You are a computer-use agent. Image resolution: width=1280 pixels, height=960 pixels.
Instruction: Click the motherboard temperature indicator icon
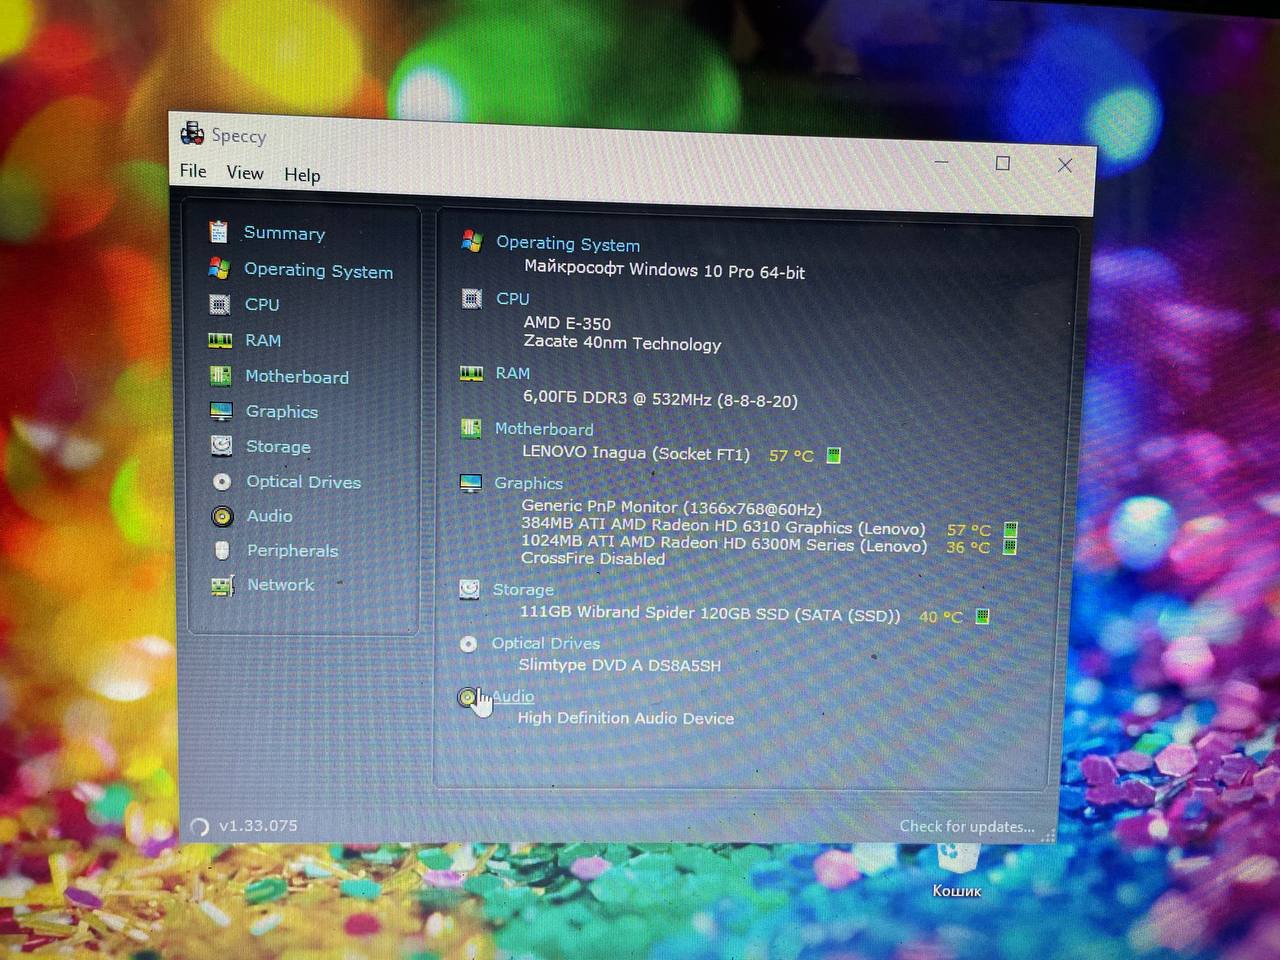click(833, 456)
